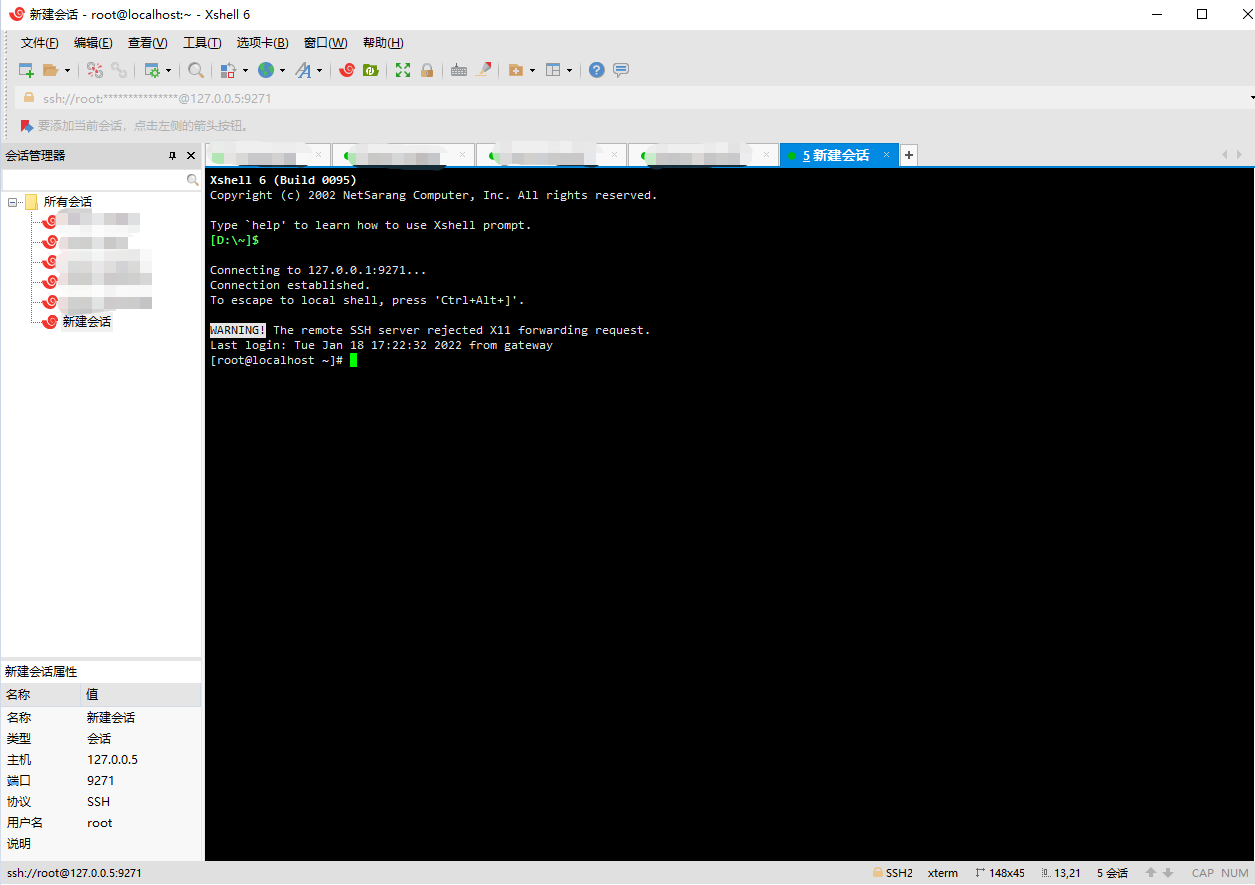Click the globe encoding icon
Screen dimensions: 1255x885
tap(266, 70)
